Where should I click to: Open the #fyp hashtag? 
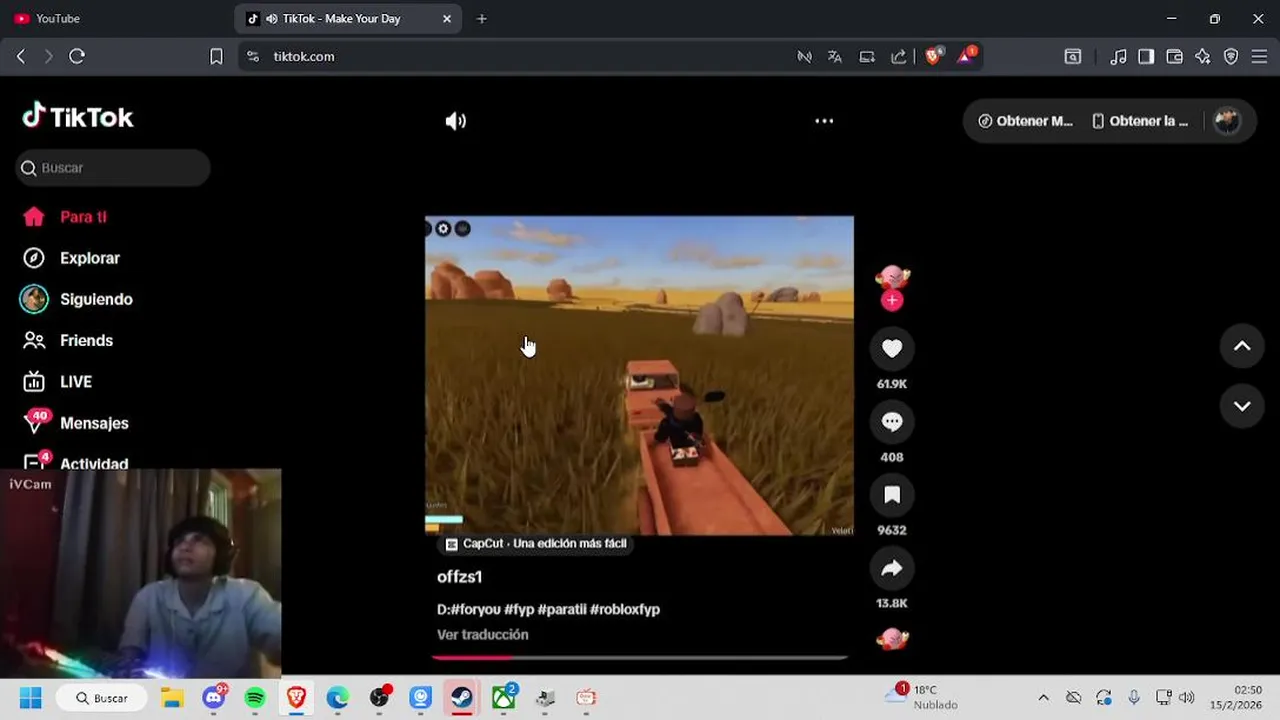[x=519, y=609]
